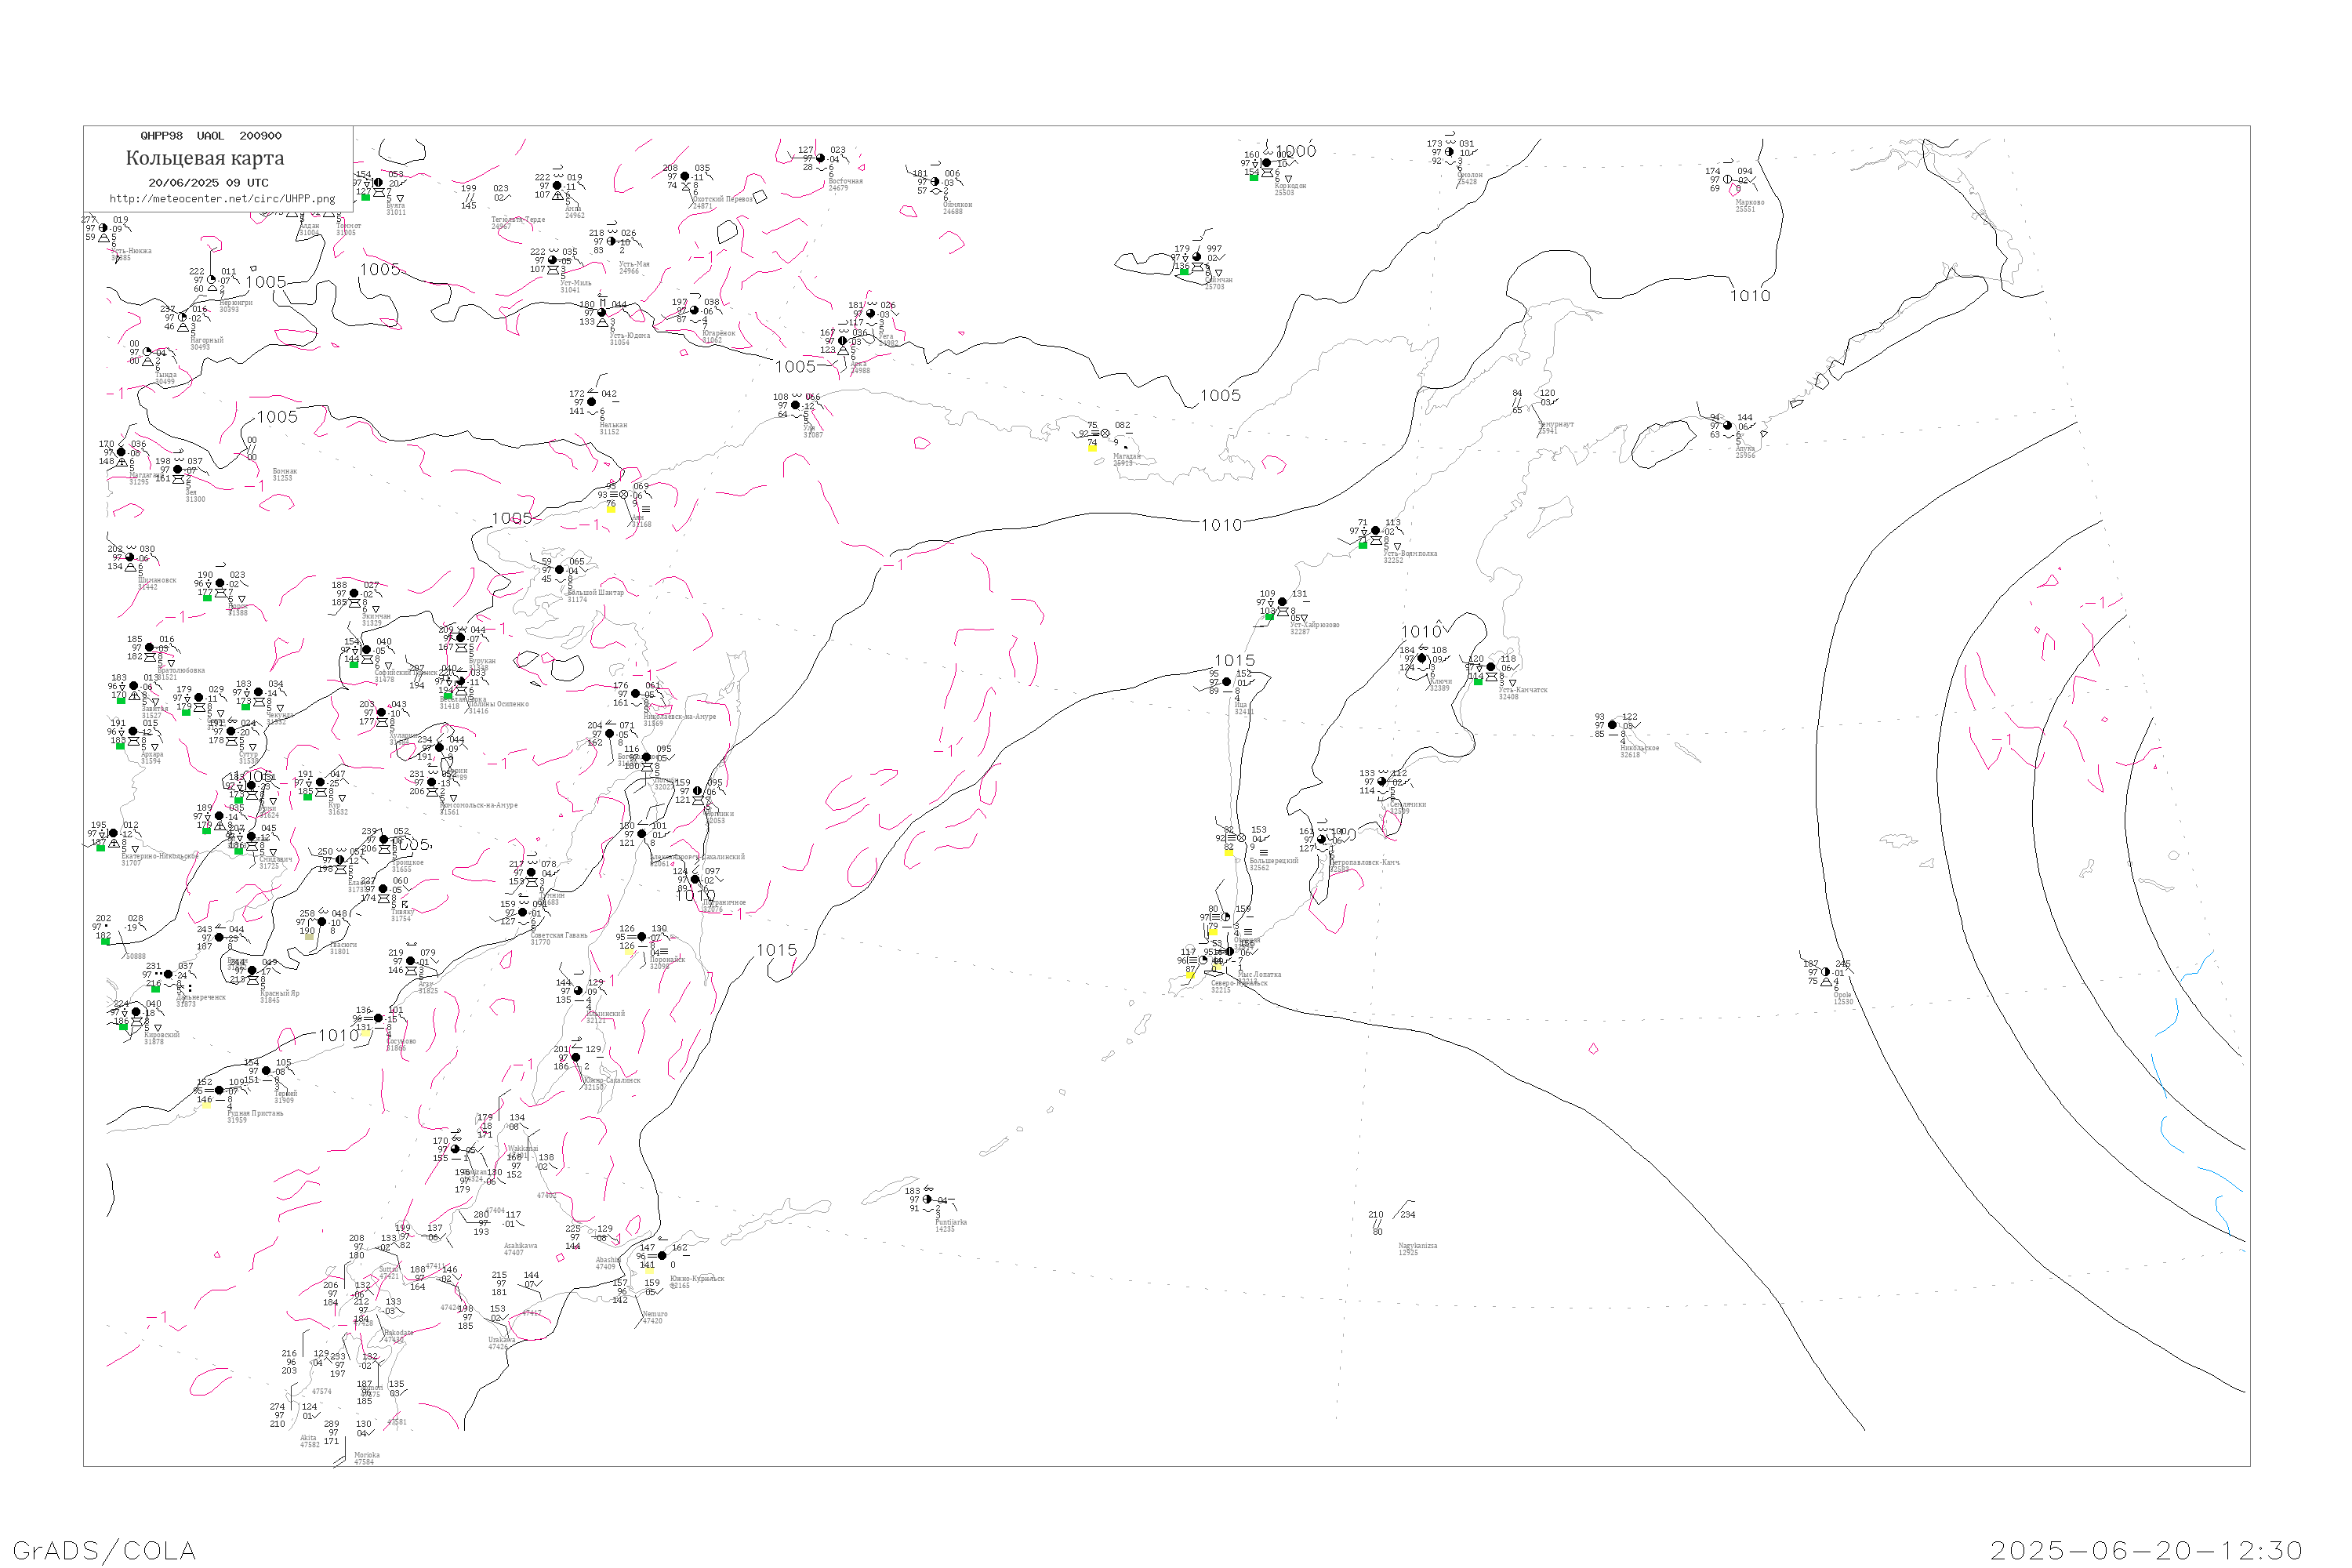Image resolution: width=2352 pixels, height=1568 pixels.
Task: Click the Сеймчан station circle symbol
Action: pyautogui.click(x=1197, y=257)
